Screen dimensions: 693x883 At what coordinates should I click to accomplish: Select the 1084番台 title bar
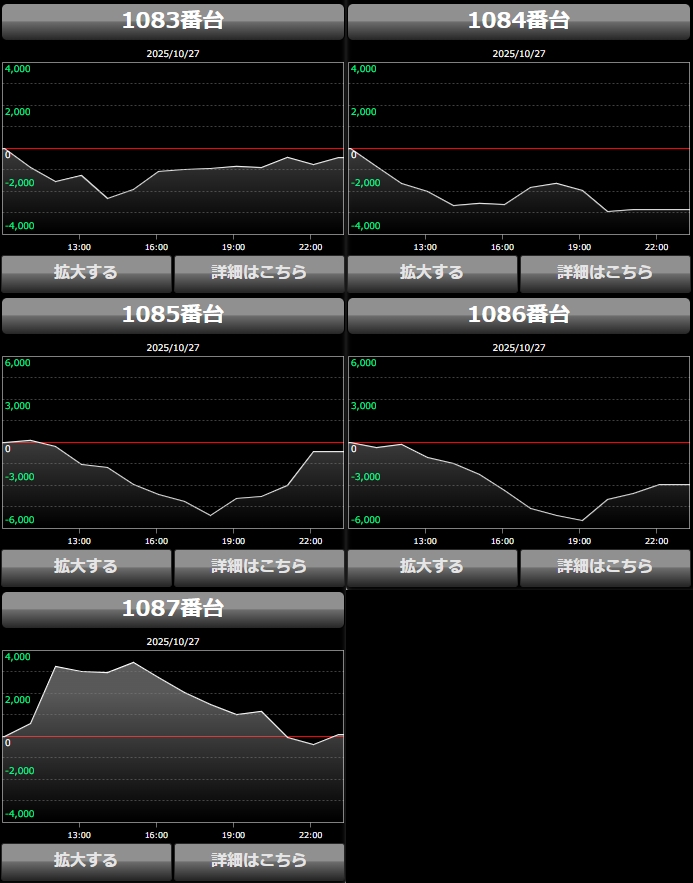click(519, 21)
